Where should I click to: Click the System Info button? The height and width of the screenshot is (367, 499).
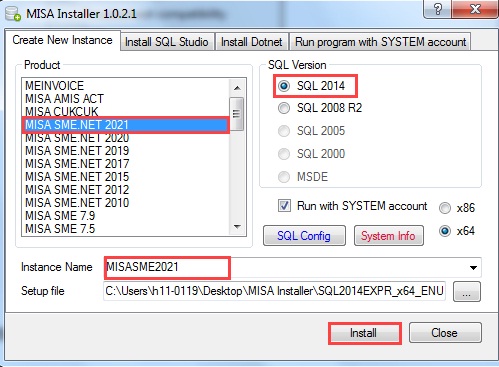[388, 236]
